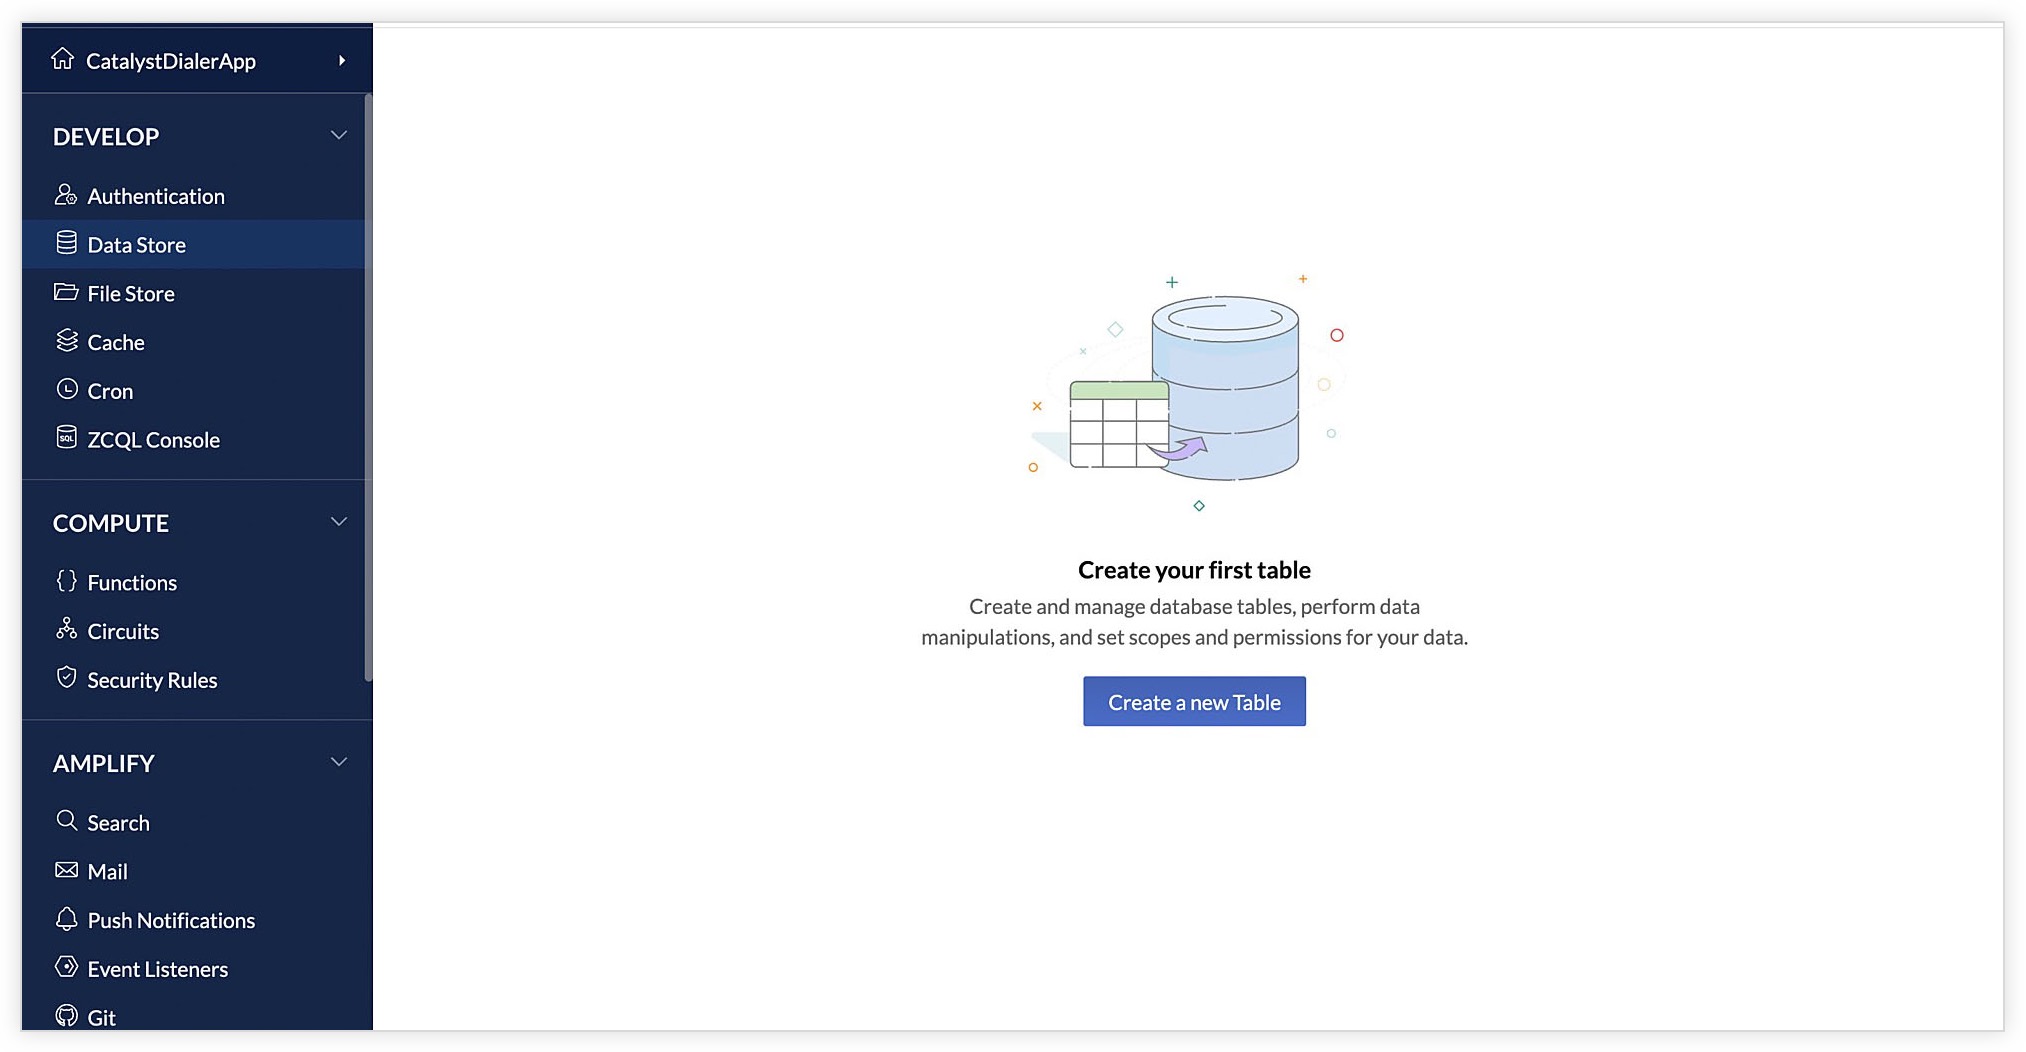Click the Functions curly braces icon
This screenshot has height=1052, width=2026.
pyautogui.click(x=66, y=581)
